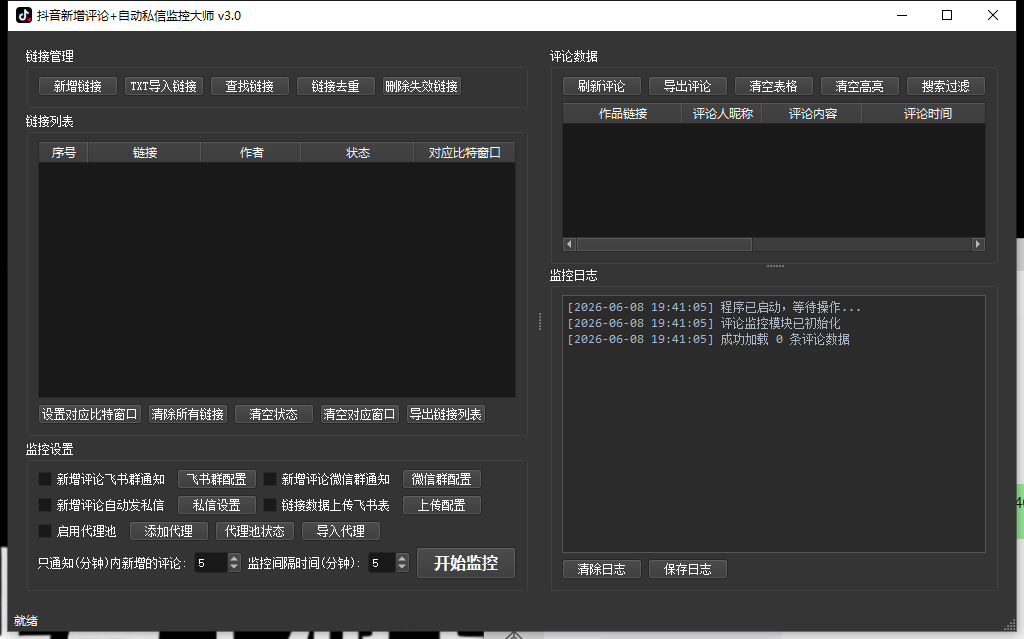The image size is (1024, 639).
Task: Click the log line 成功加载 0 条评论数据
Action: (x=709, y=340)
